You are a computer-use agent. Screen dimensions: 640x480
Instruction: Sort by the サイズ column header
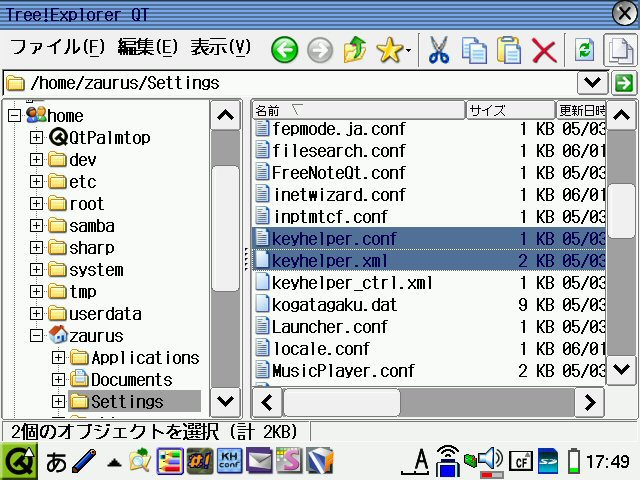tap(509, 110)
